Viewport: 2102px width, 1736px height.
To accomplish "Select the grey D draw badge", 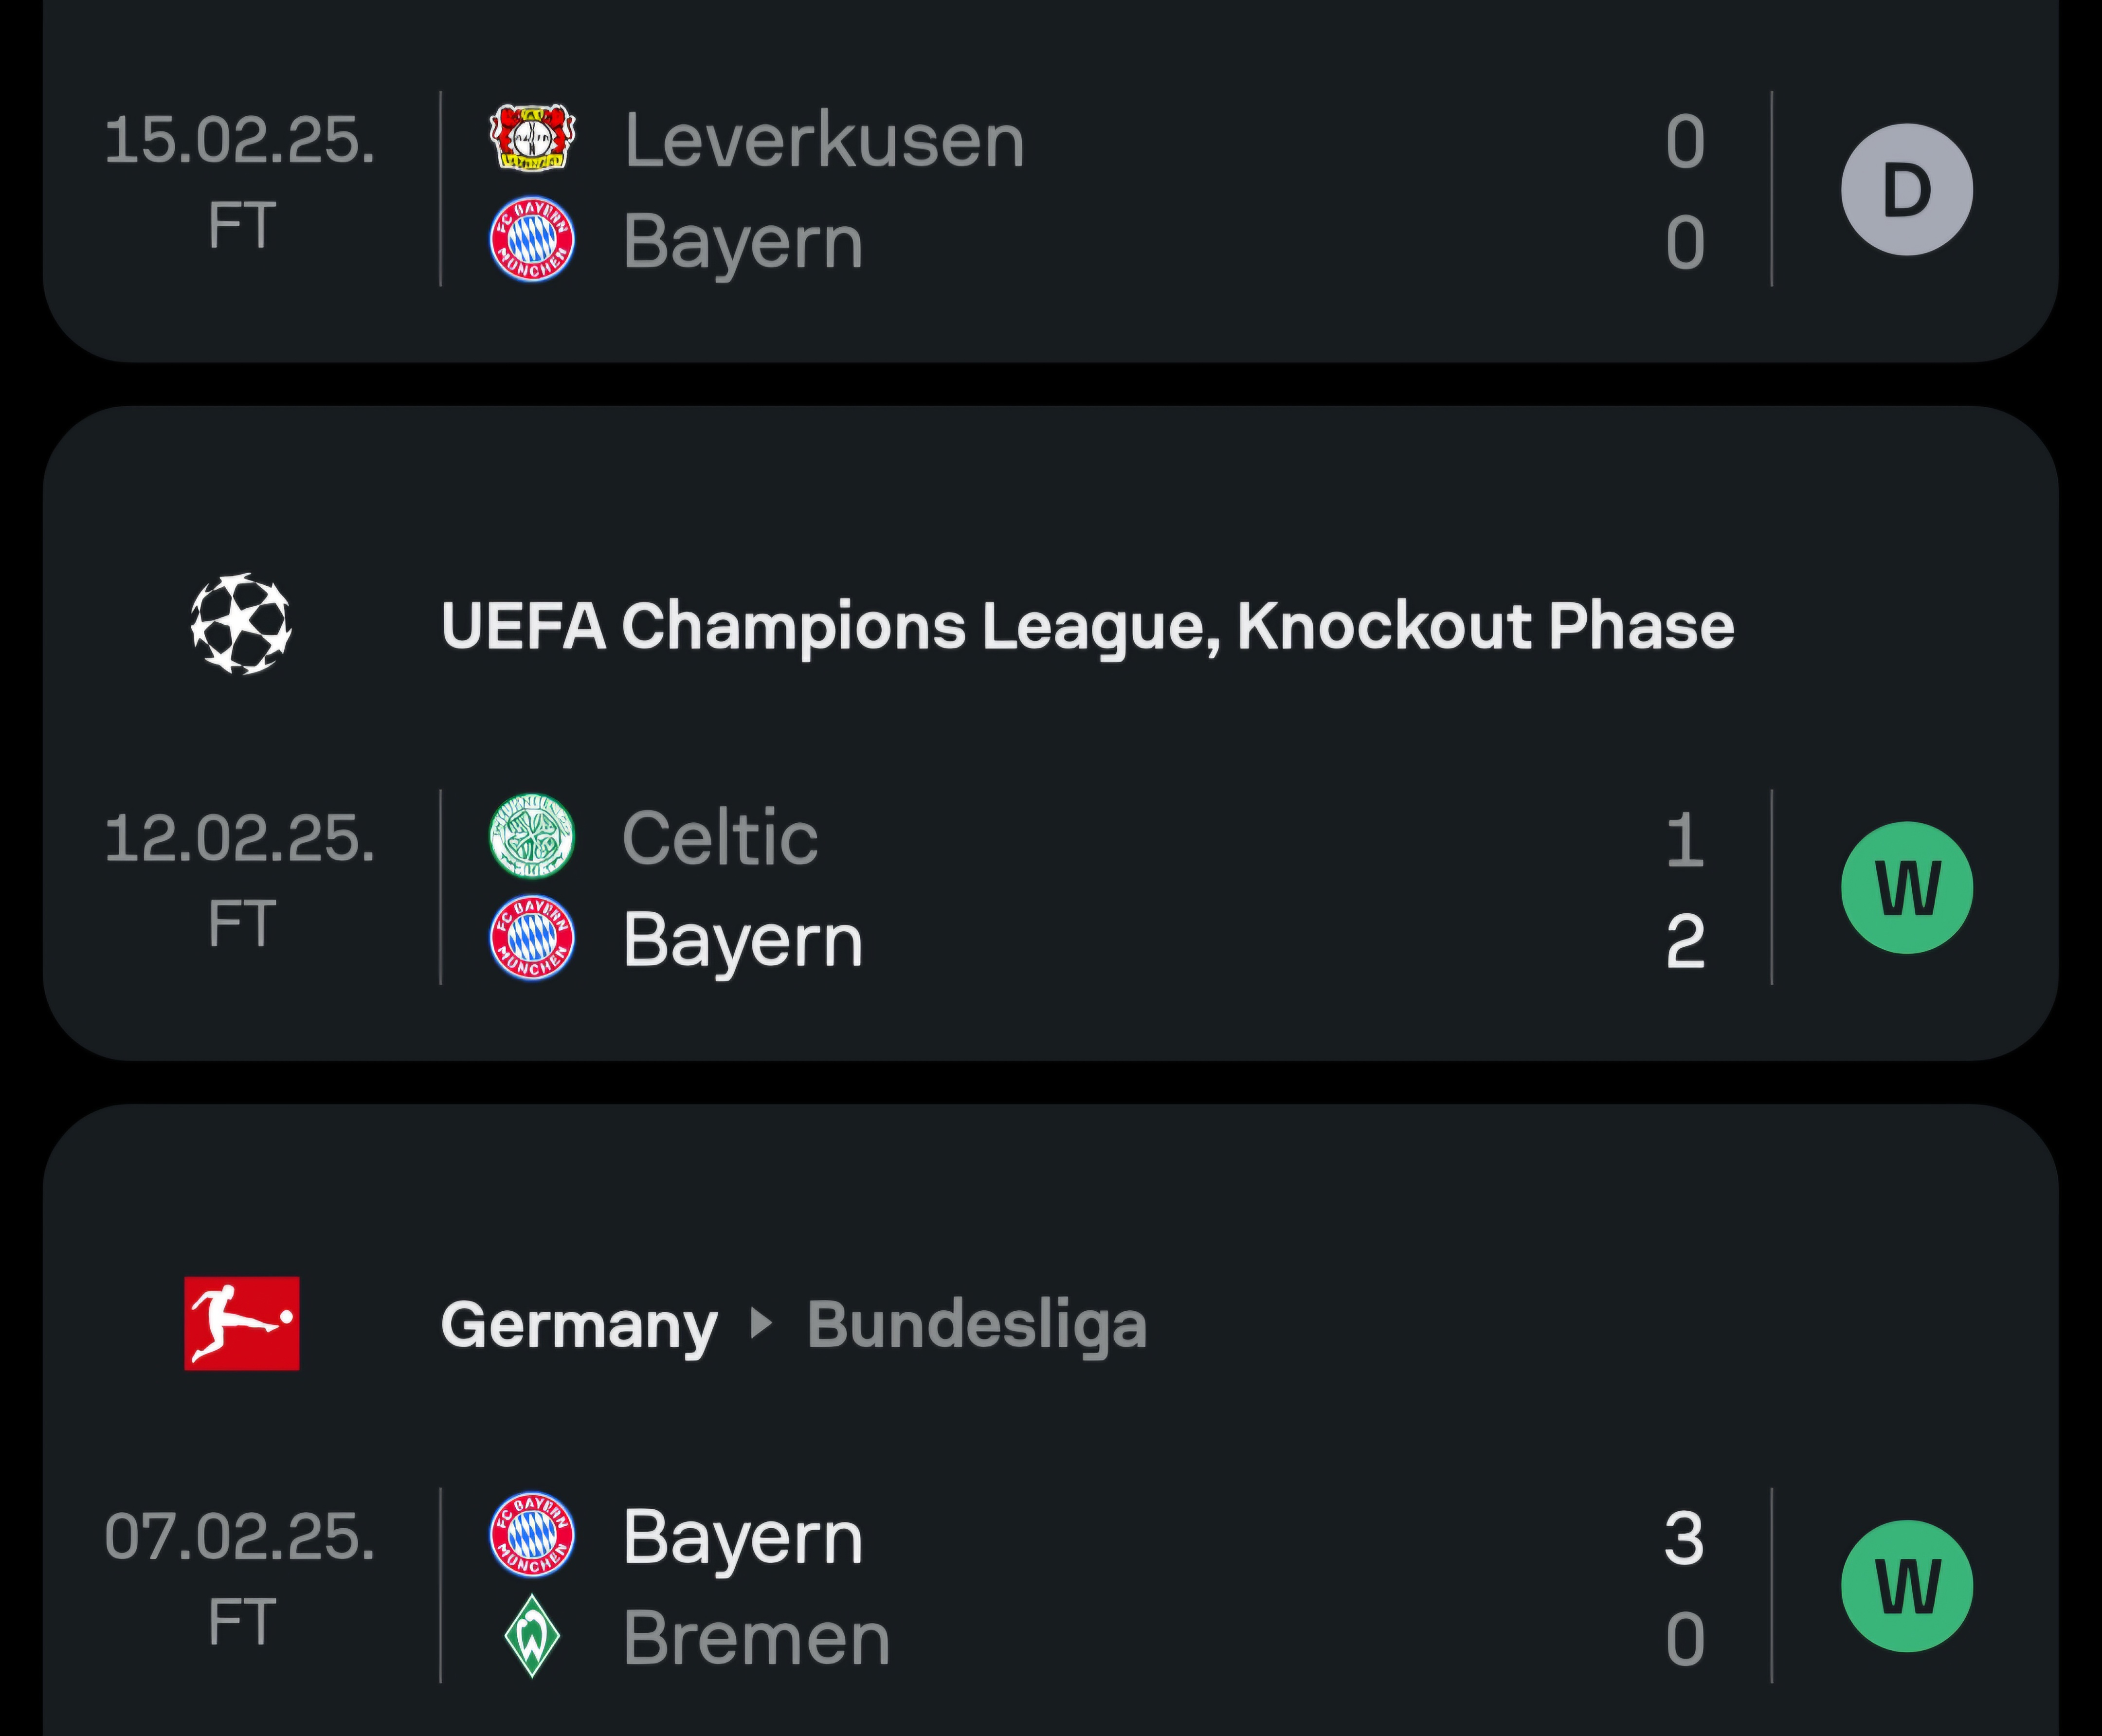I will 1907,189.
